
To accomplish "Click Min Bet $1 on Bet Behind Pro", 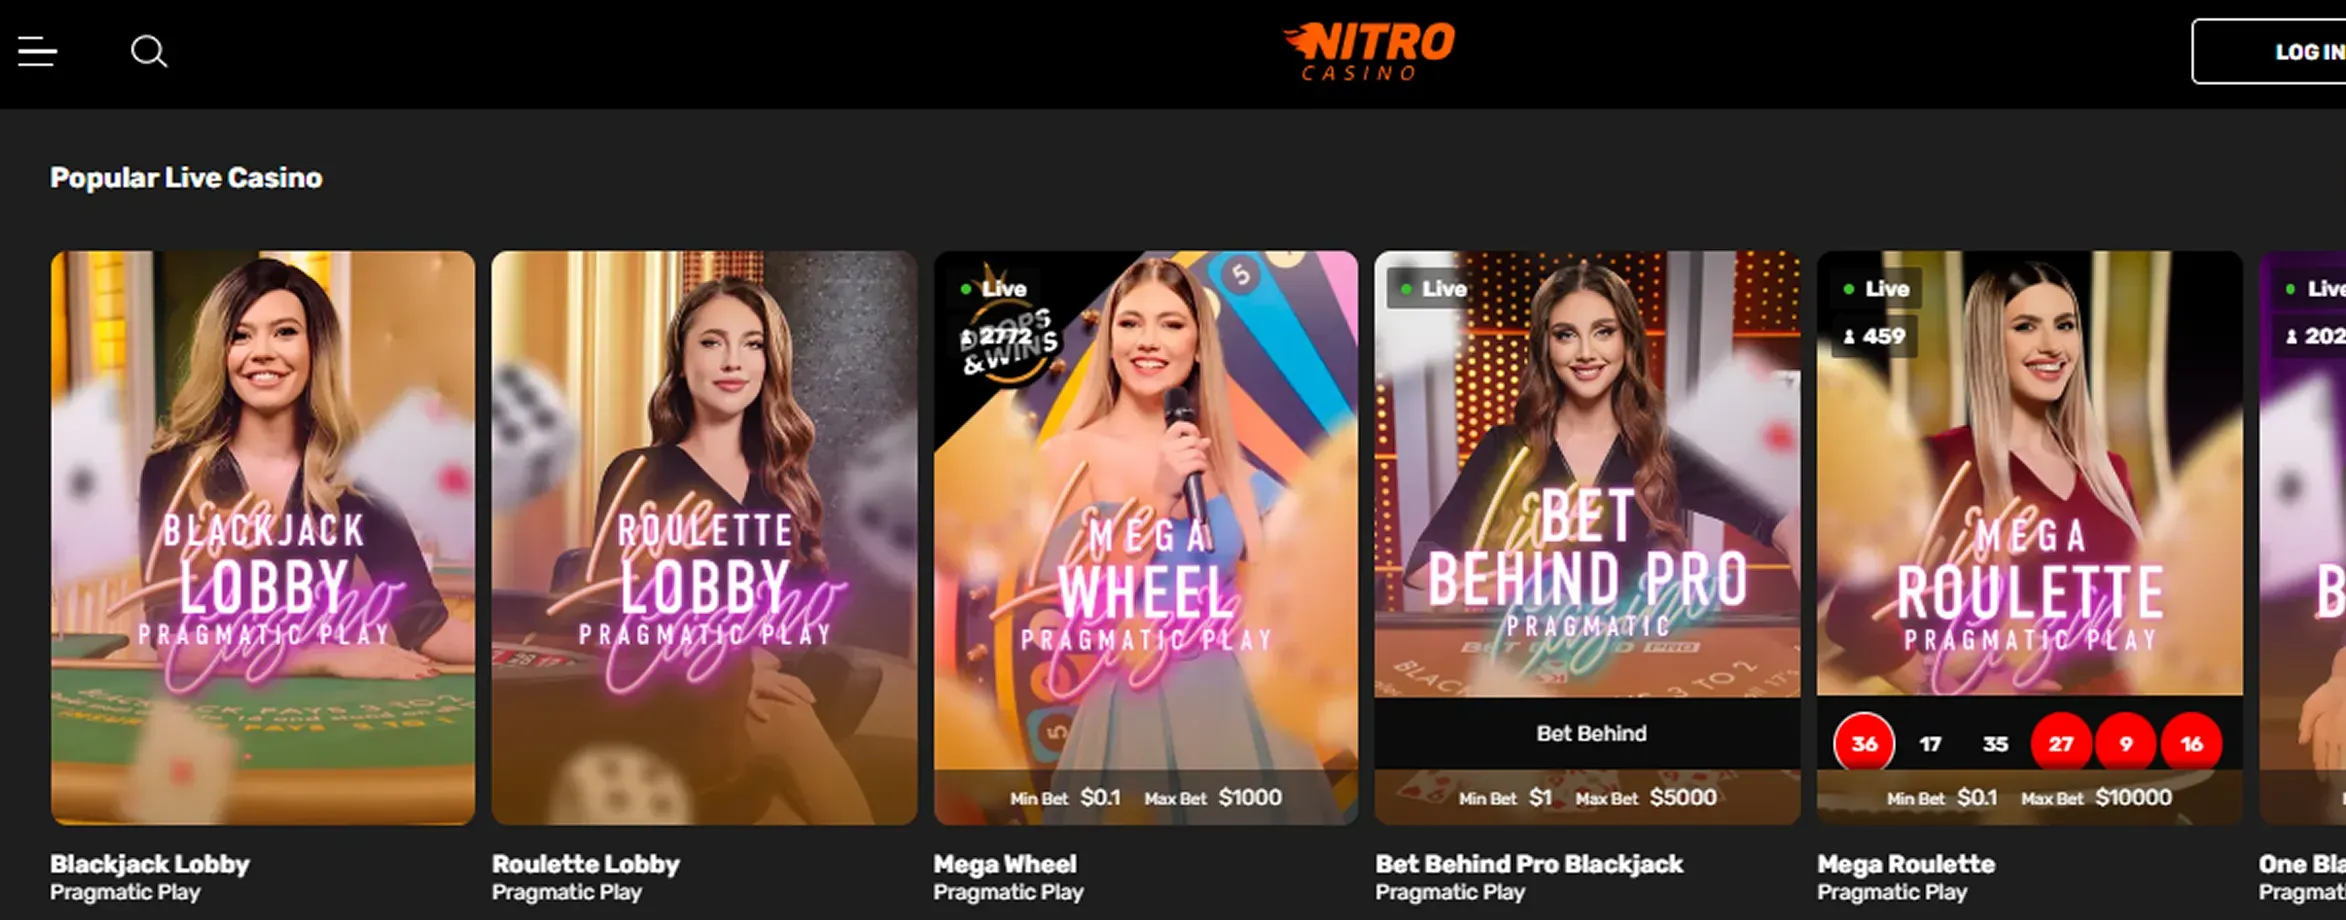I will click(1505, 798).
